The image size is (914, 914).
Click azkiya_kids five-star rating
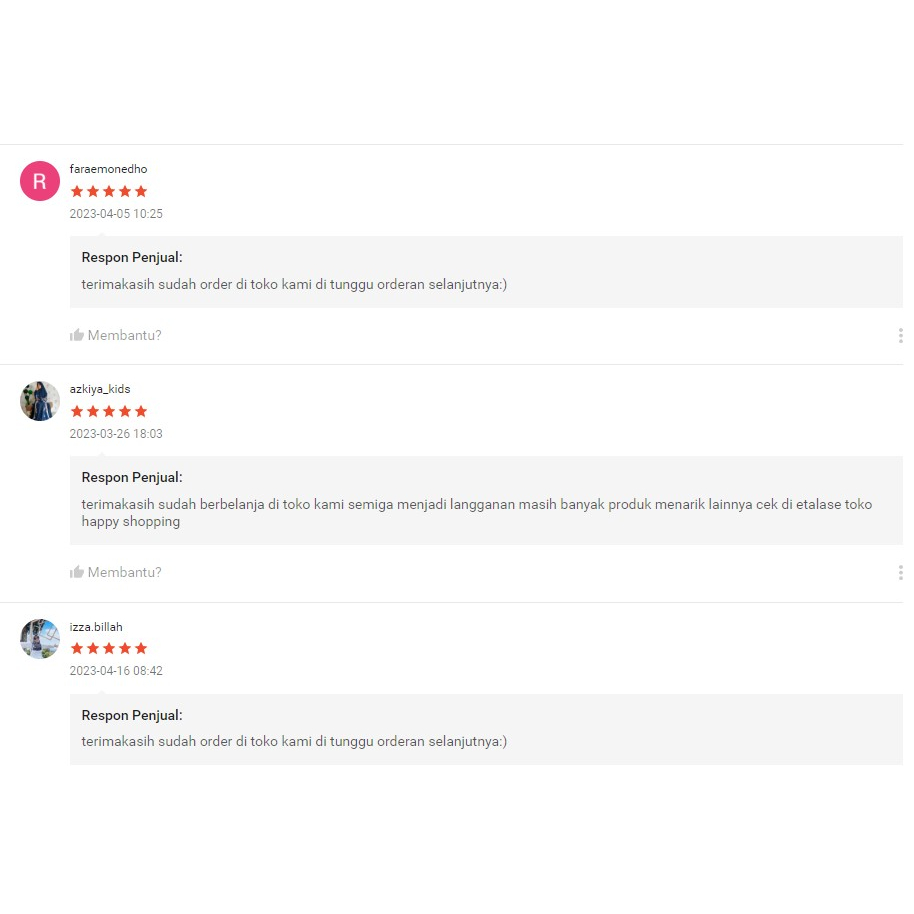108,411
